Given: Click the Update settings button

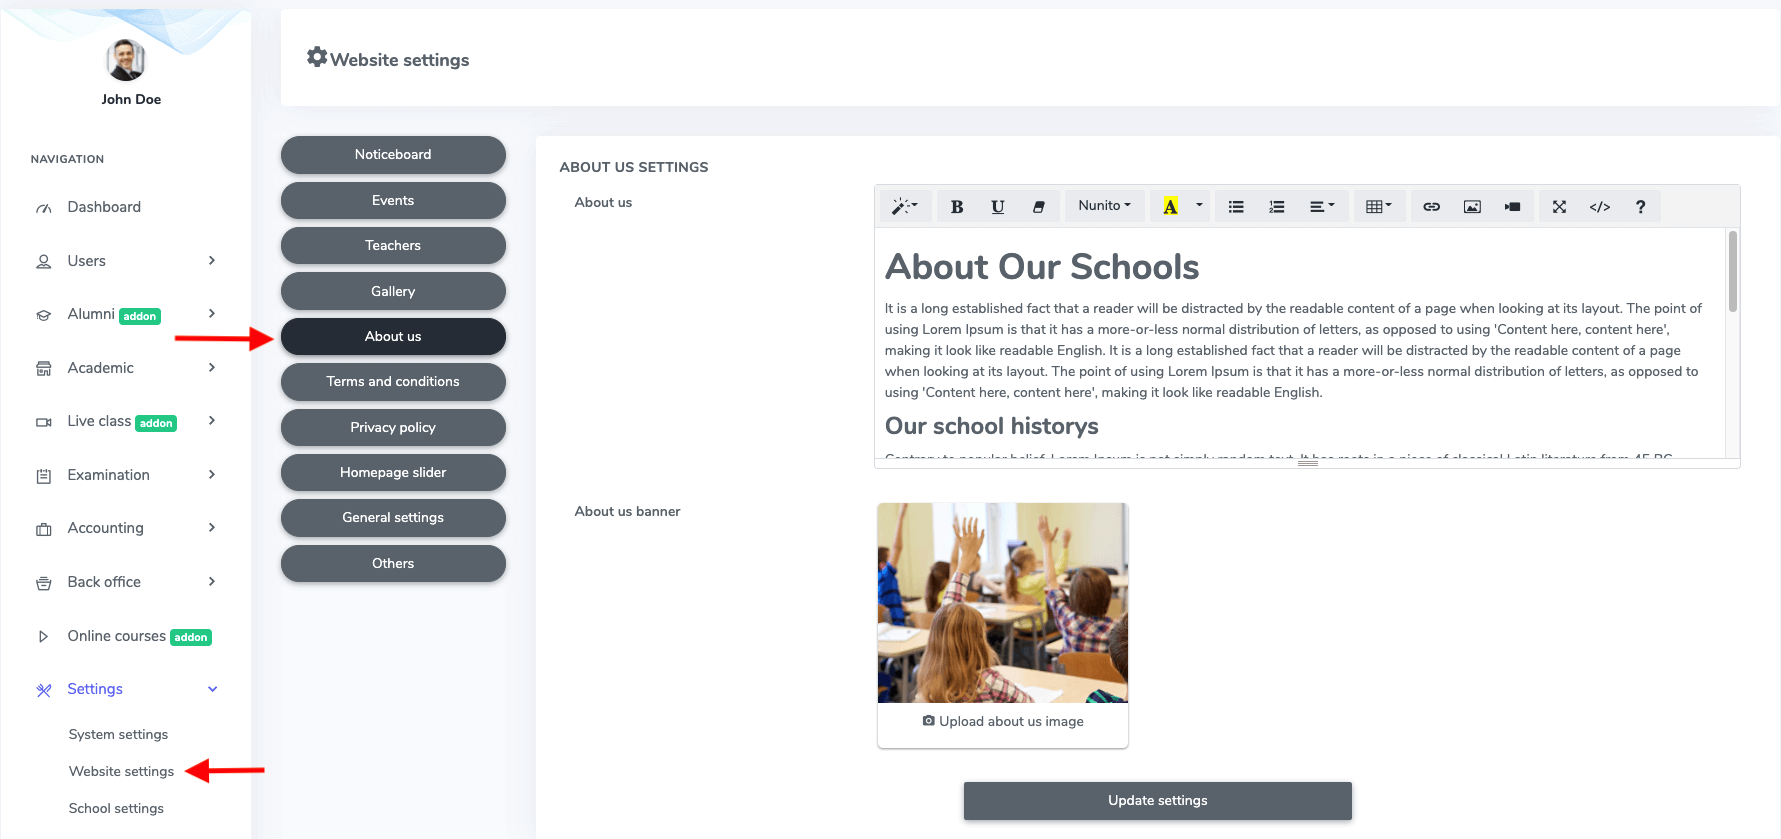Looking at the screenshot, I should [x=1157, y=801].
